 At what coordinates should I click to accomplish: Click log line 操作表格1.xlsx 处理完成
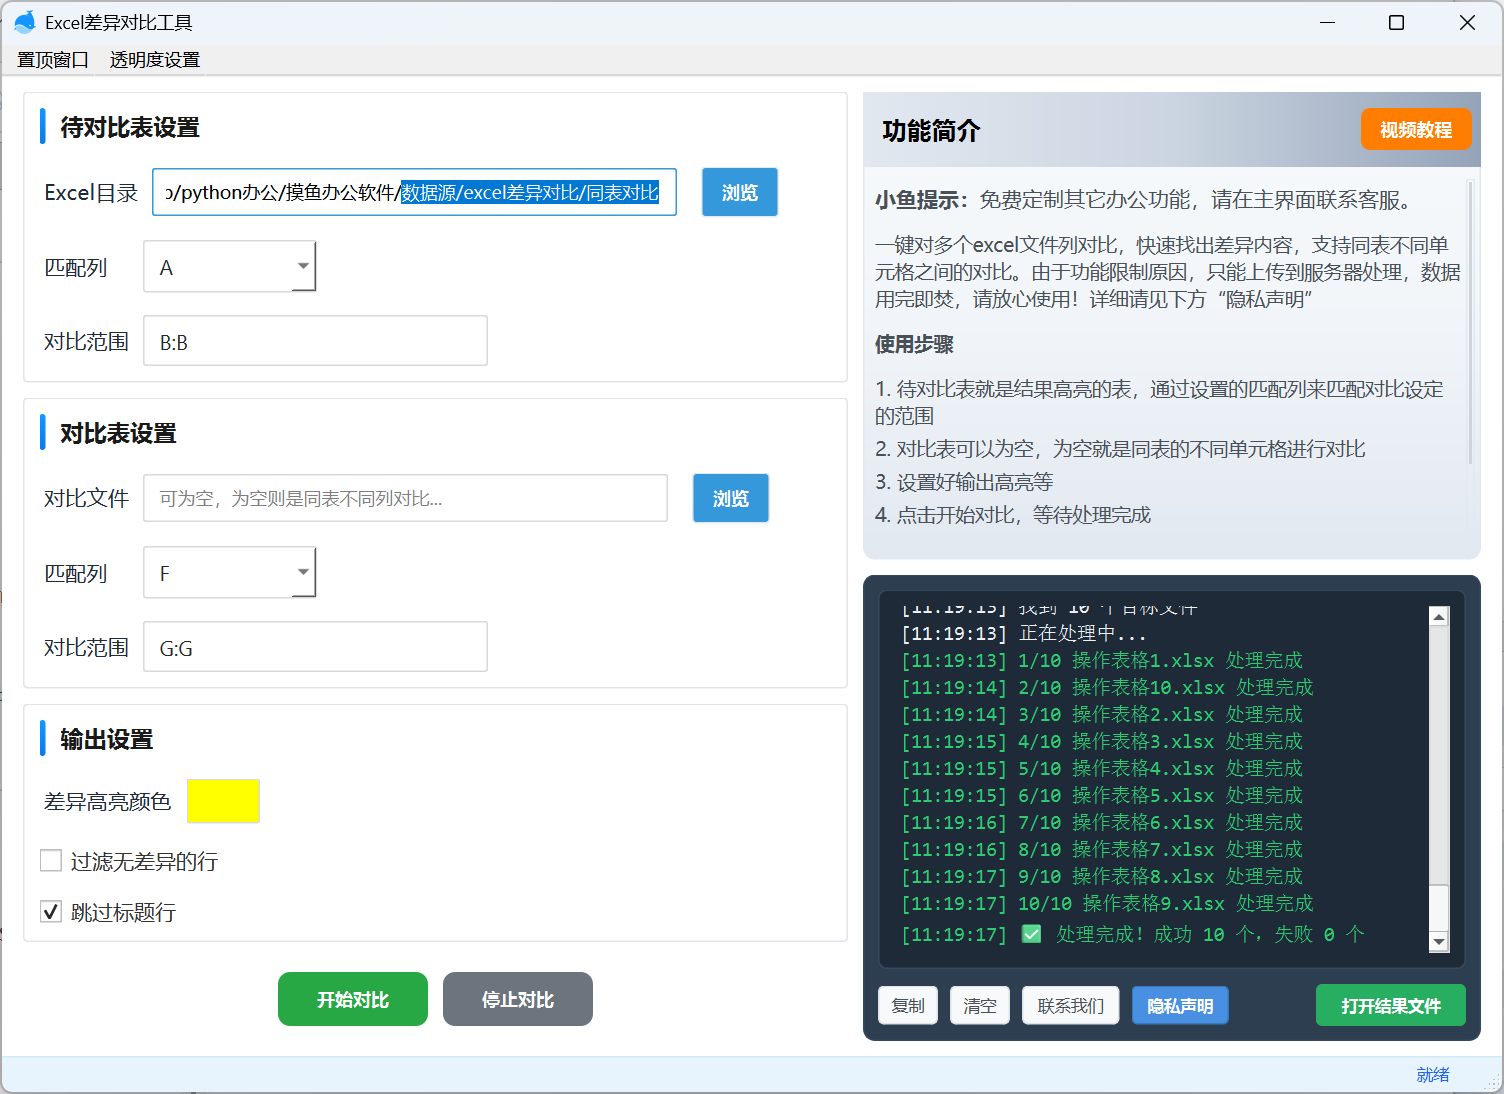click(1102, 660)
